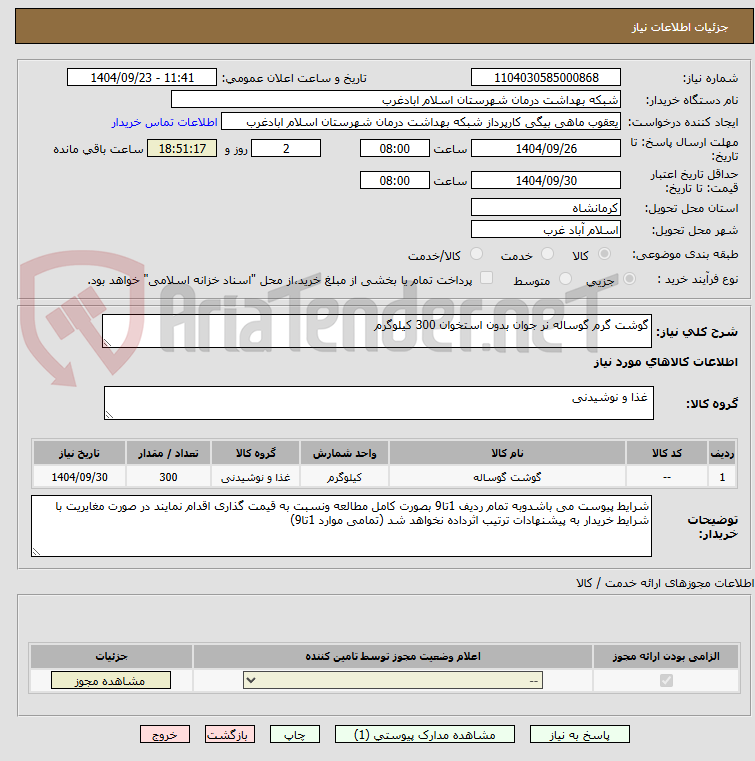Click the نام کالا column header
This screenshot has height=761, width=755.
(507, 453)
